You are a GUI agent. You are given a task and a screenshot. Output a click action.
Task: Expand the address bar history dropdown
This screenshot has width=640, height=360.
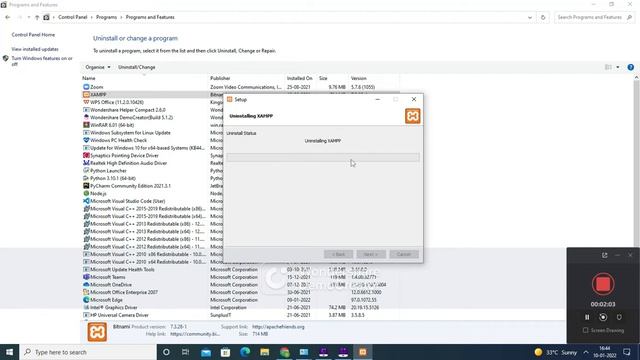point(530,17)
